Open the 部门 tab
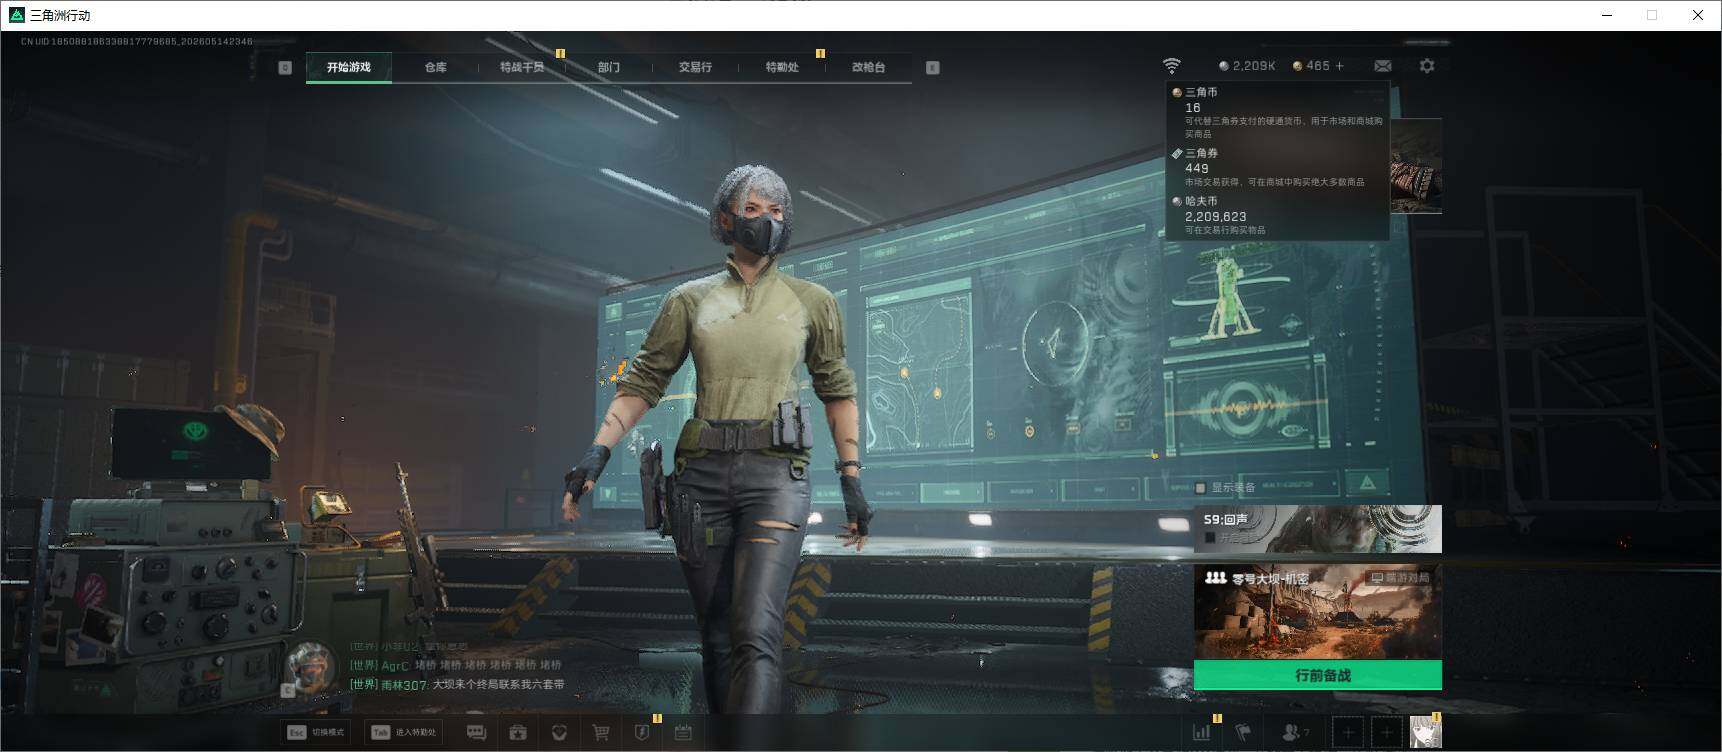The width and height of the screenshot is (1722, 752). point(609,67)
